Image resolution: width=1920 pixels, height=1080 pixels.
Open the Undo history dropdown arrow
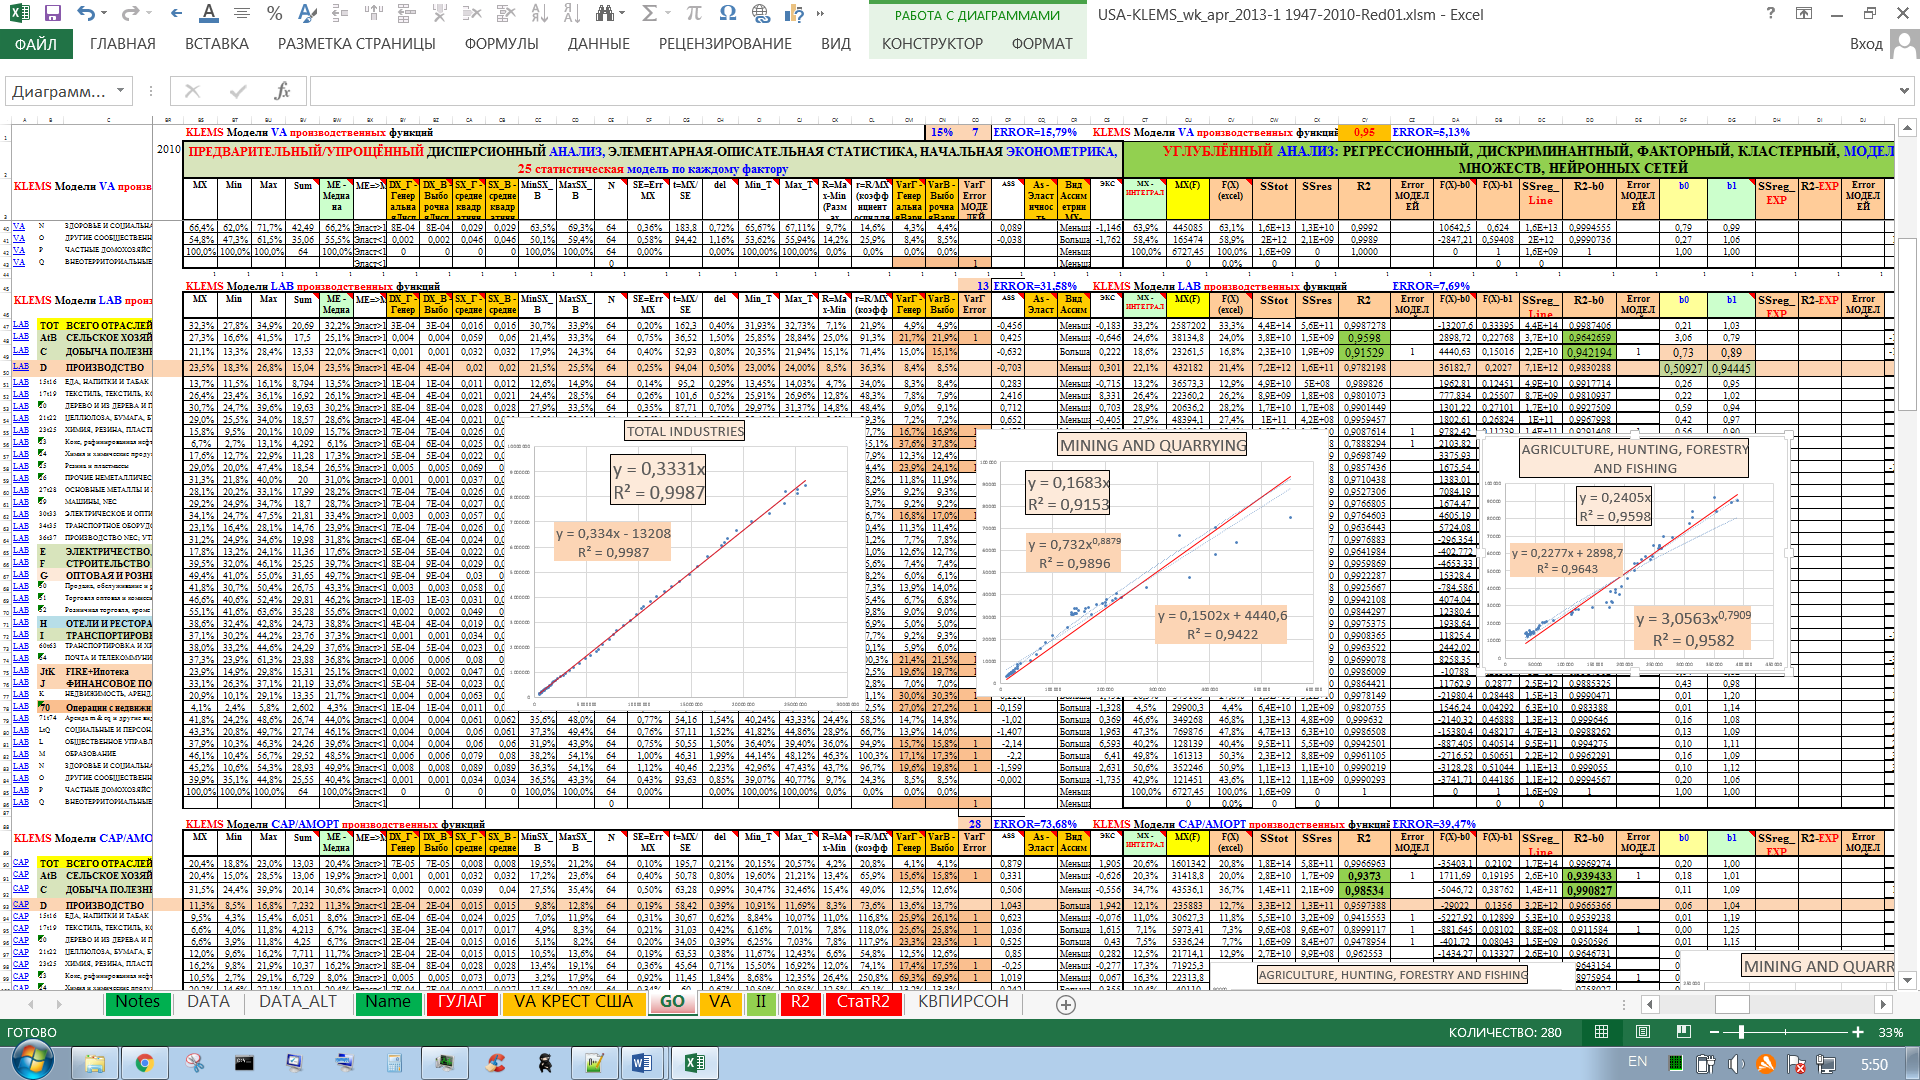106,14
